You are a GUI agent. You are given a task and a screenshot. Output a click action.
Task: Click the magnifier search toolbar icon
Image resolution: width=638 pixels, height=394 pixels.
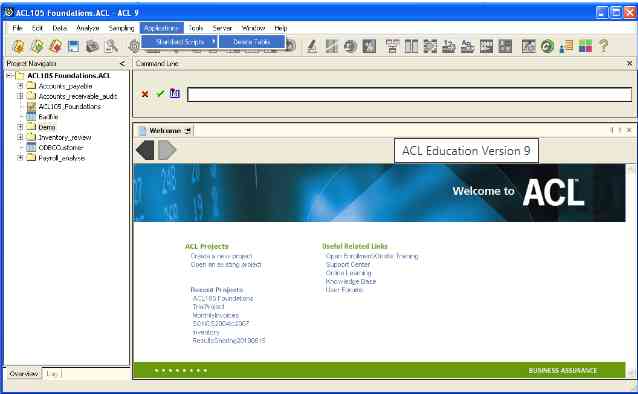[111, 46]
